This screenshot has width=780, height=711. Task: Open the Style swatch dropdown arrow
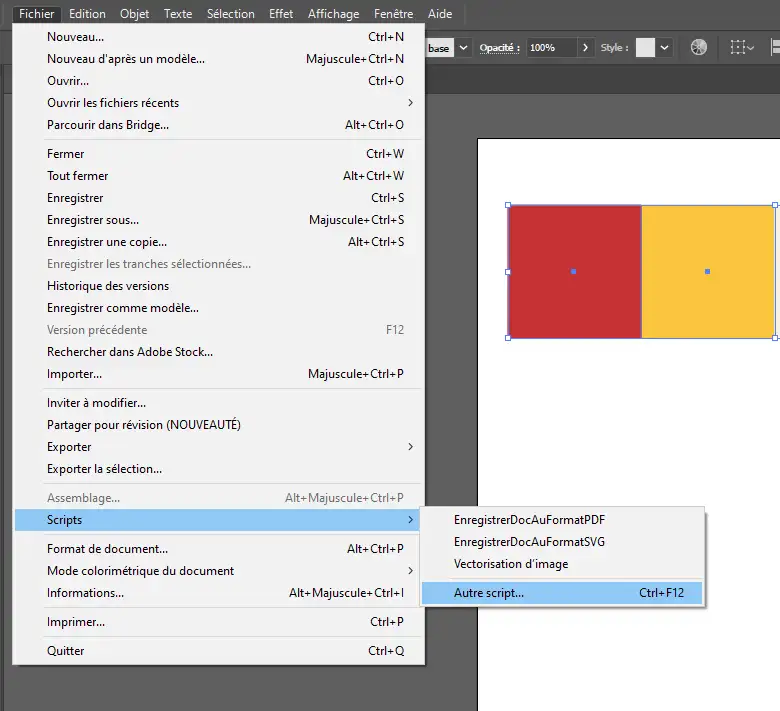666,48
